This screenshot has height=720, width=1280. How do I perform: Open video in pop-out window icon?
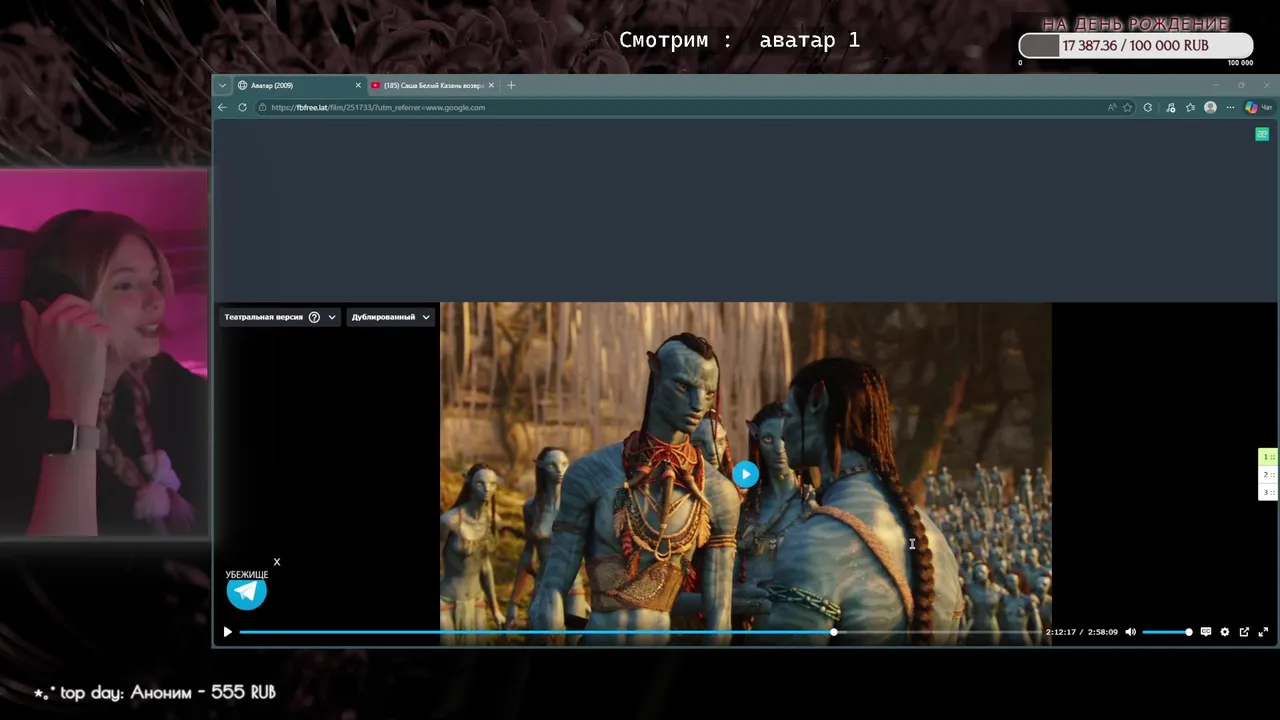pos(1244,632)
